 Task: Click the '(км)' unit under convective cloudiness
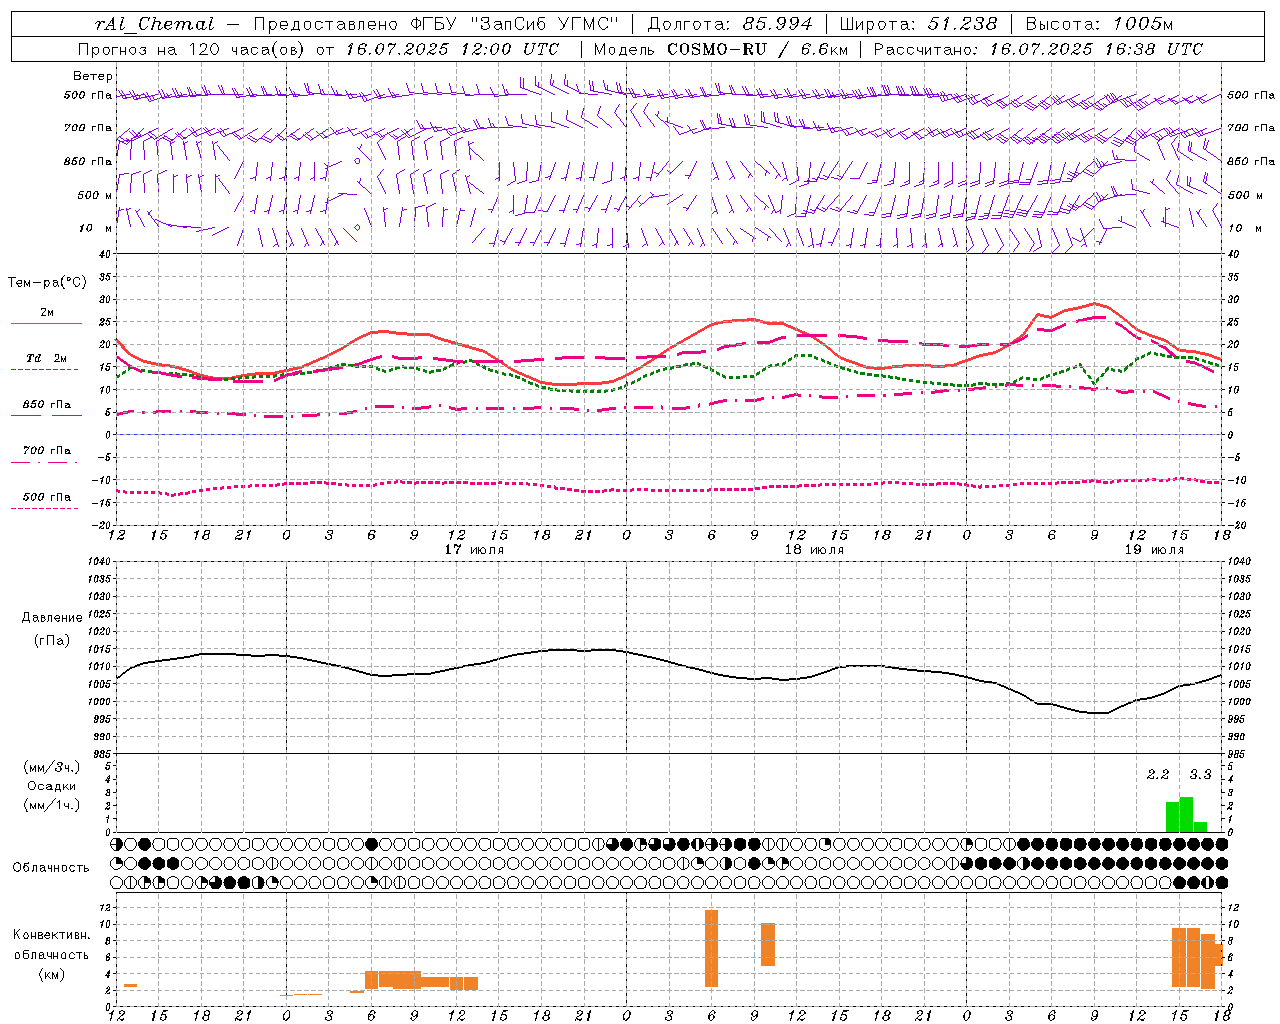click(51, 974)
